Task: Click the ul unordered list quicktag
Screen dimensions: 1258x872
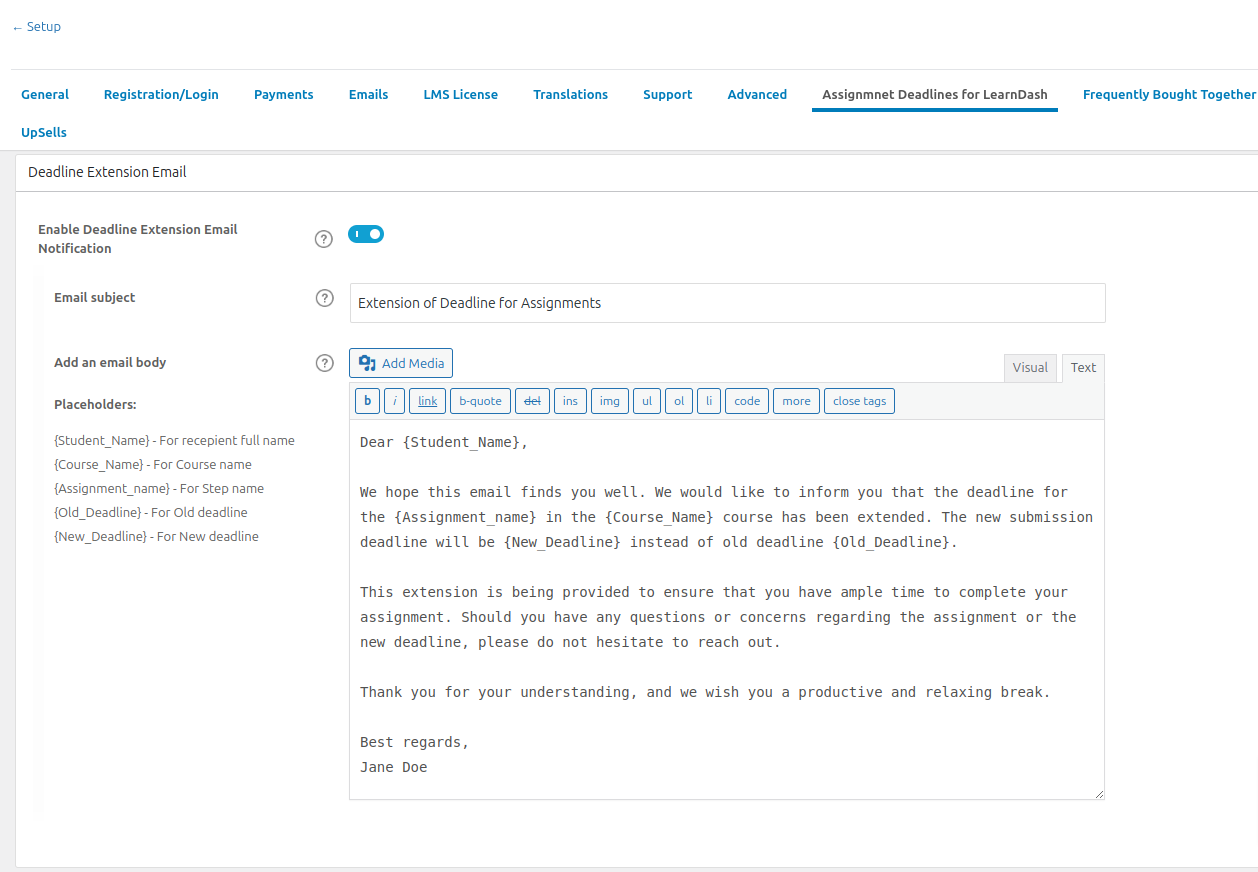Action: (647, 401)
